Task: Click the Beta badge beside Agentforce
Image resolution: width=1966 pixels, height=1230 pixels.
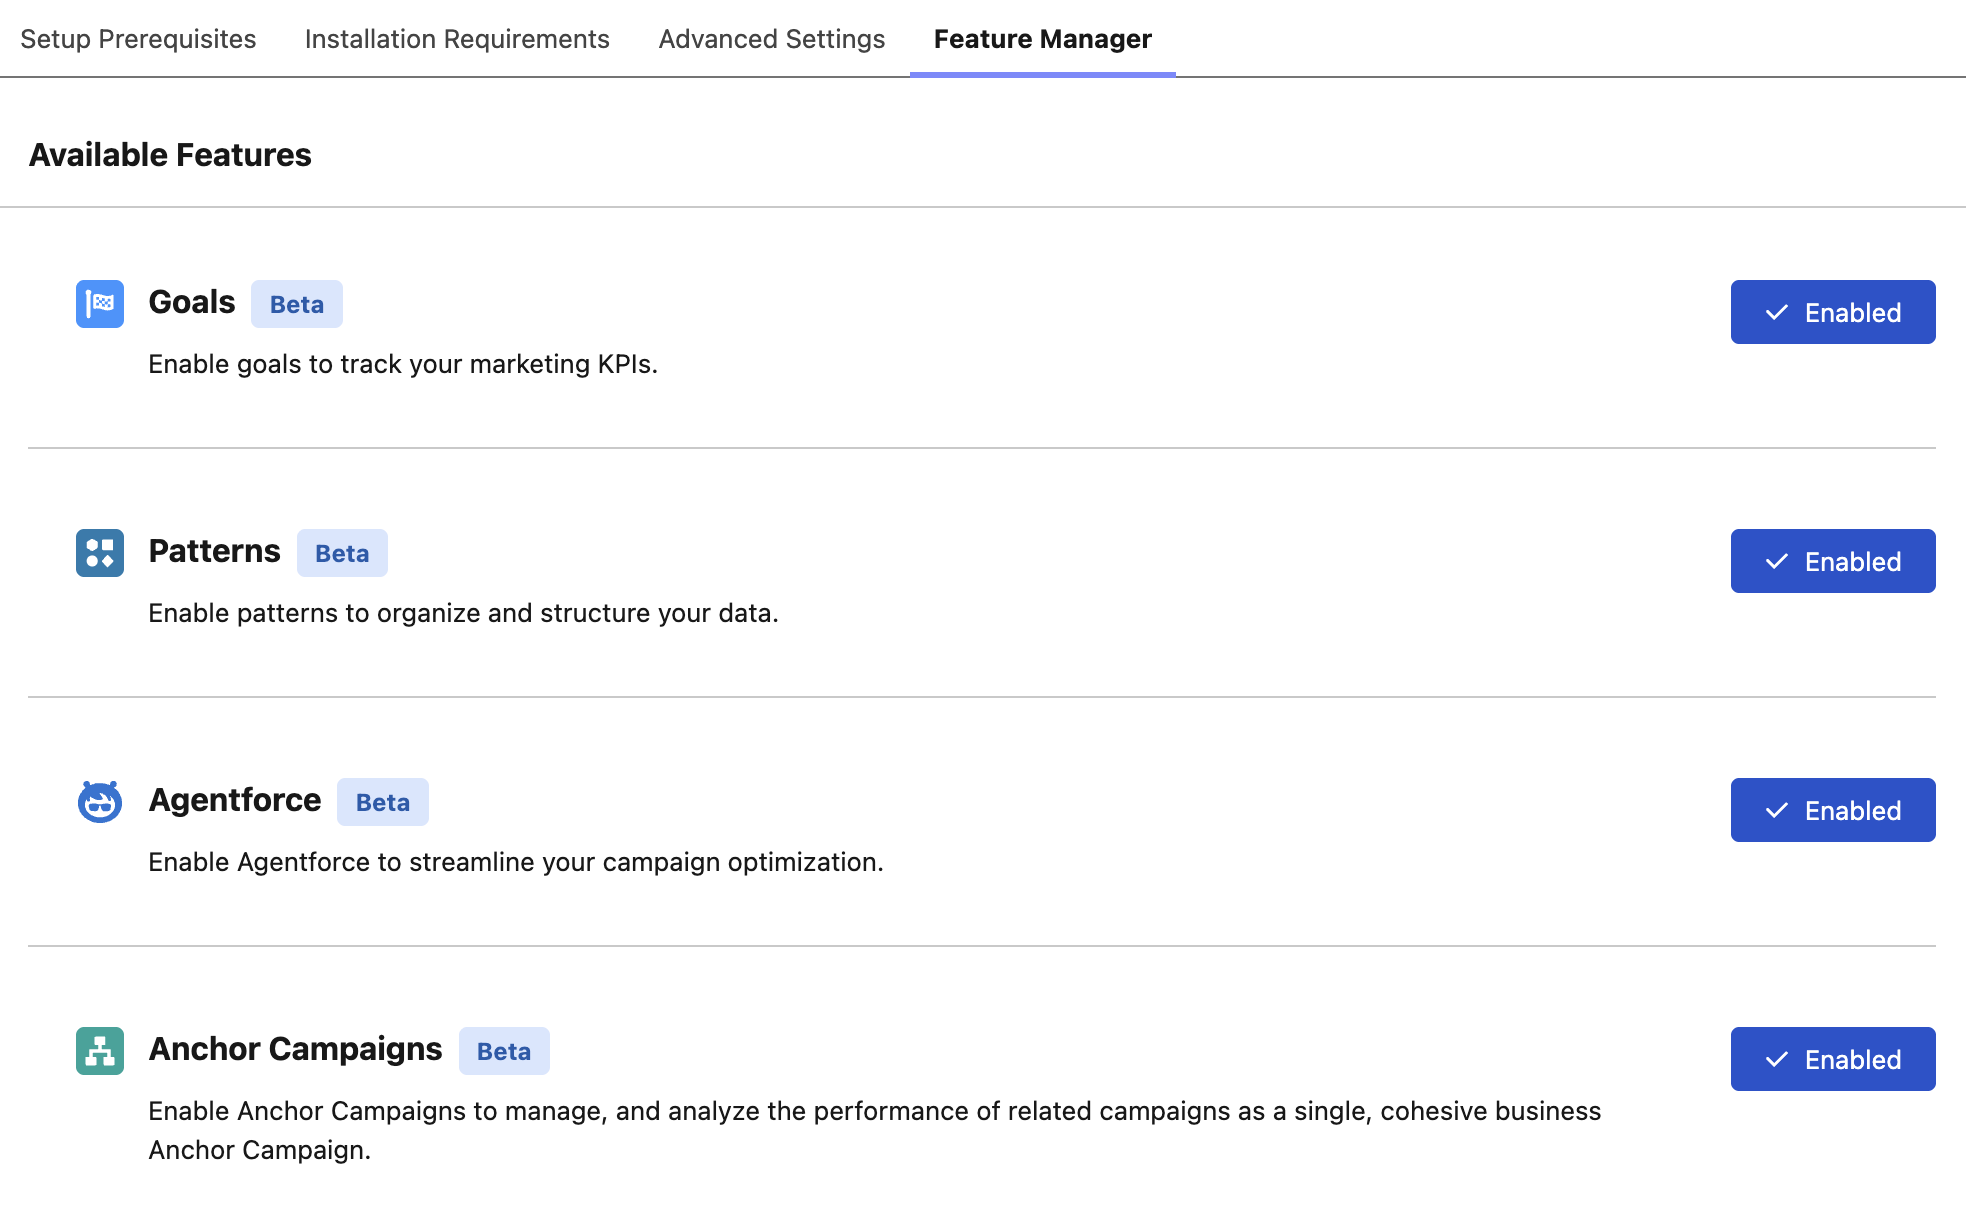Action: click(x=382, y=801)
